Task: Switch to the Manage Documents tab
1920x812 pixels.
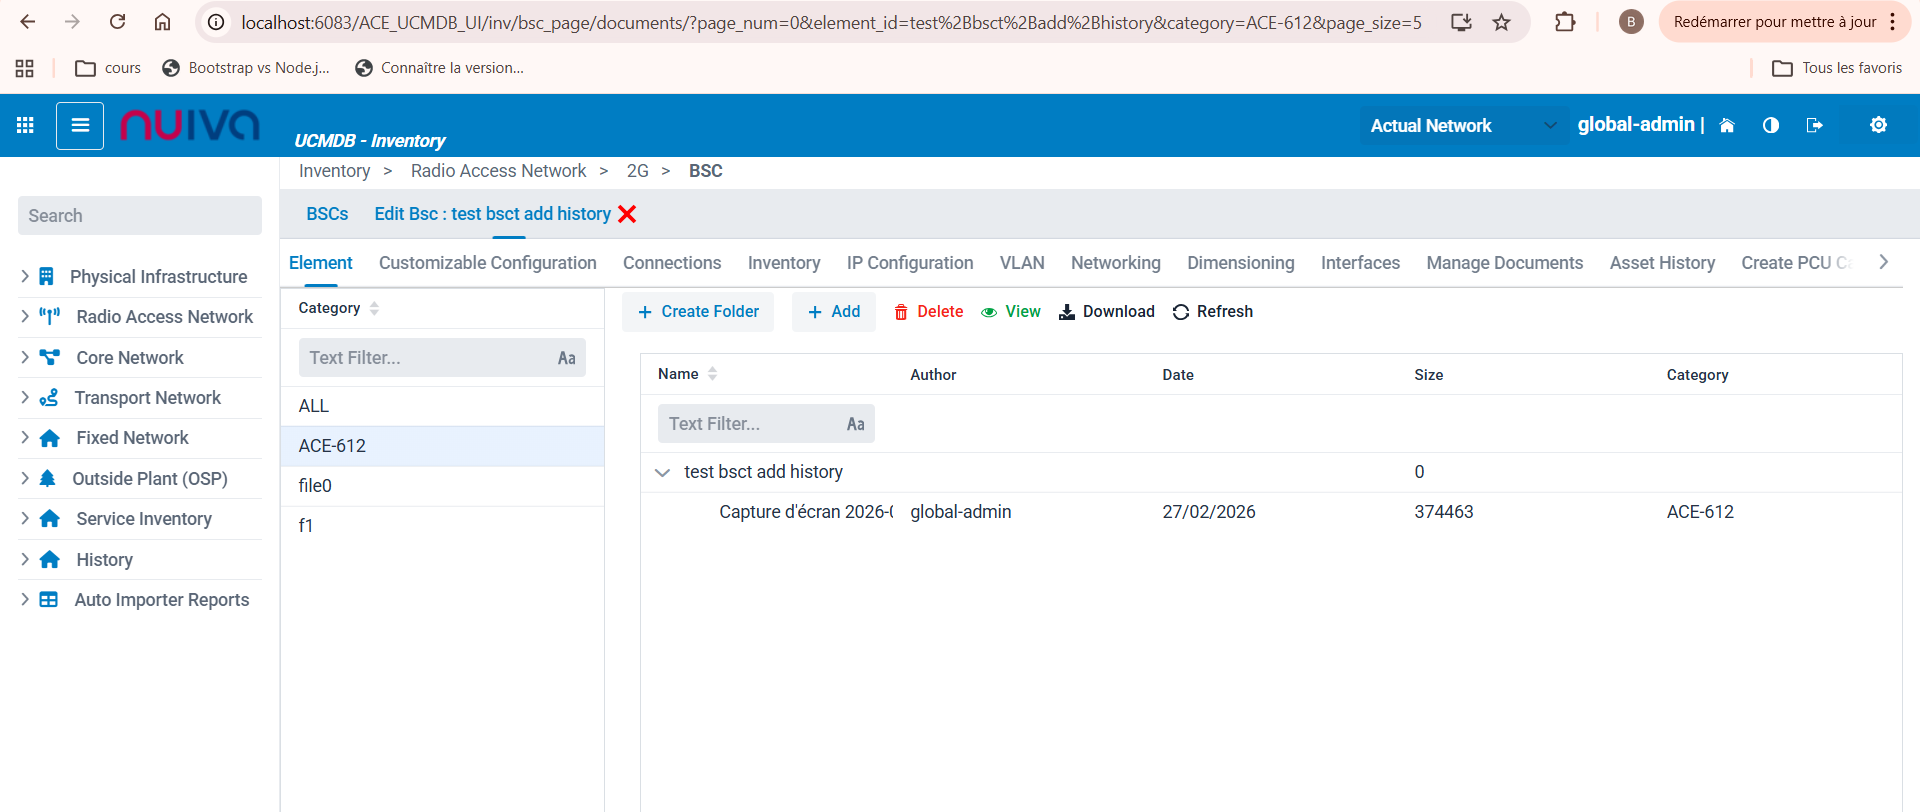Action: (x=1504, y=263)
